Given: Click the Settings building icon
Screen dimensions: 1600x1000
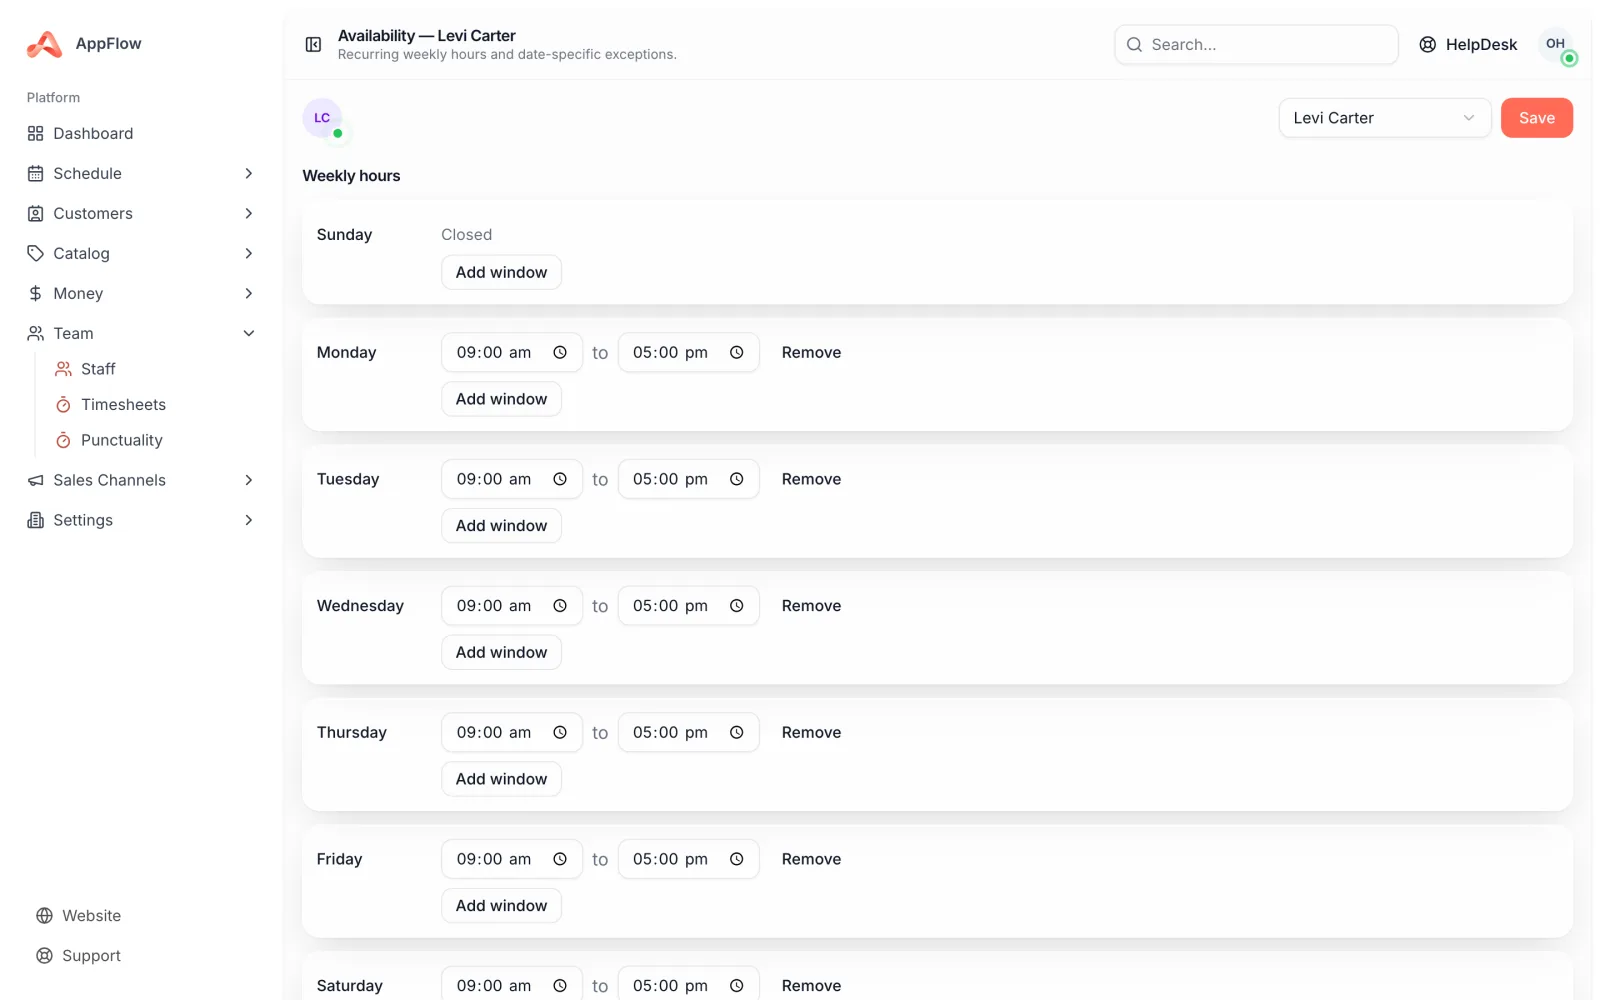Looking at the screenshot, I should [36, 520].
